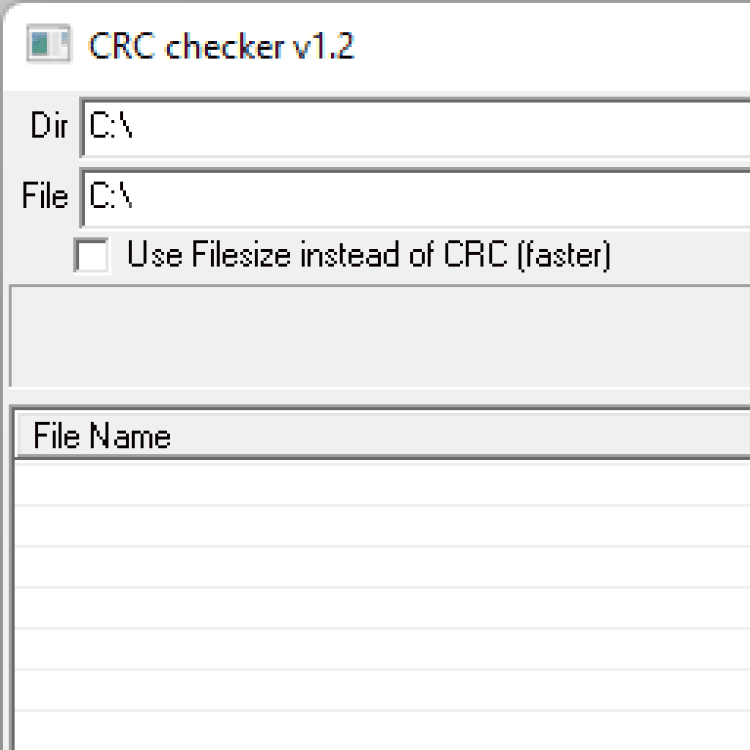Sort by the File Name column header
750x750 pixels.
coord(102,436)
